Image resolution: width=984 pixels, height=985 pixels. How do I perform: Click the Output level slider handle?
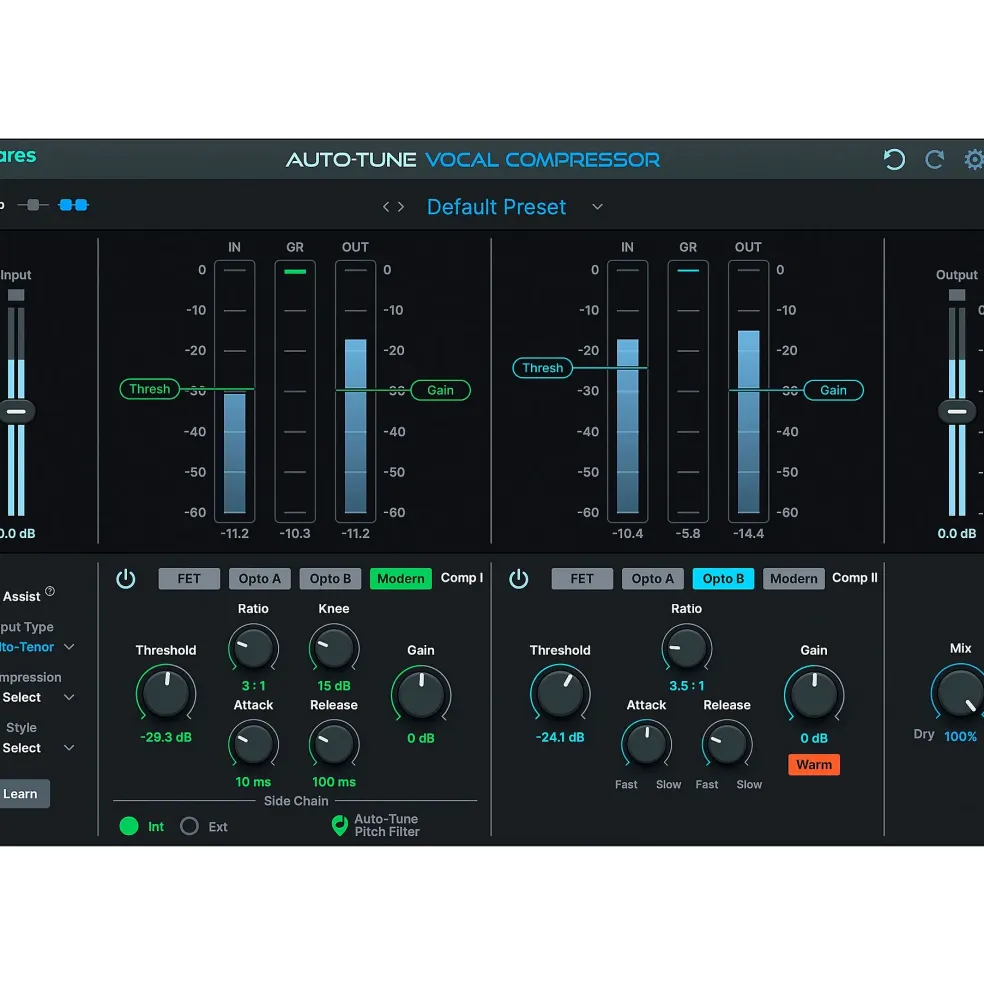(956, 412)
